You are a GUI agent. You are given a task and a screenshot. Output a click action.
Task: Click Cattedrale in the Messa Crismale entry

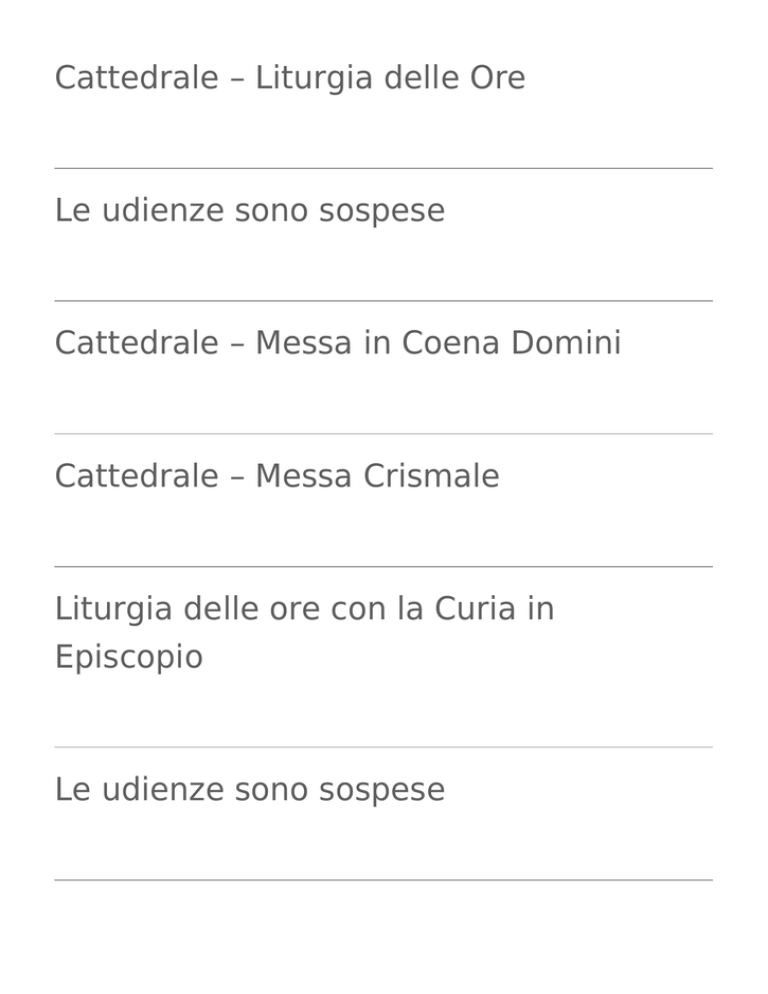(136, 476)
